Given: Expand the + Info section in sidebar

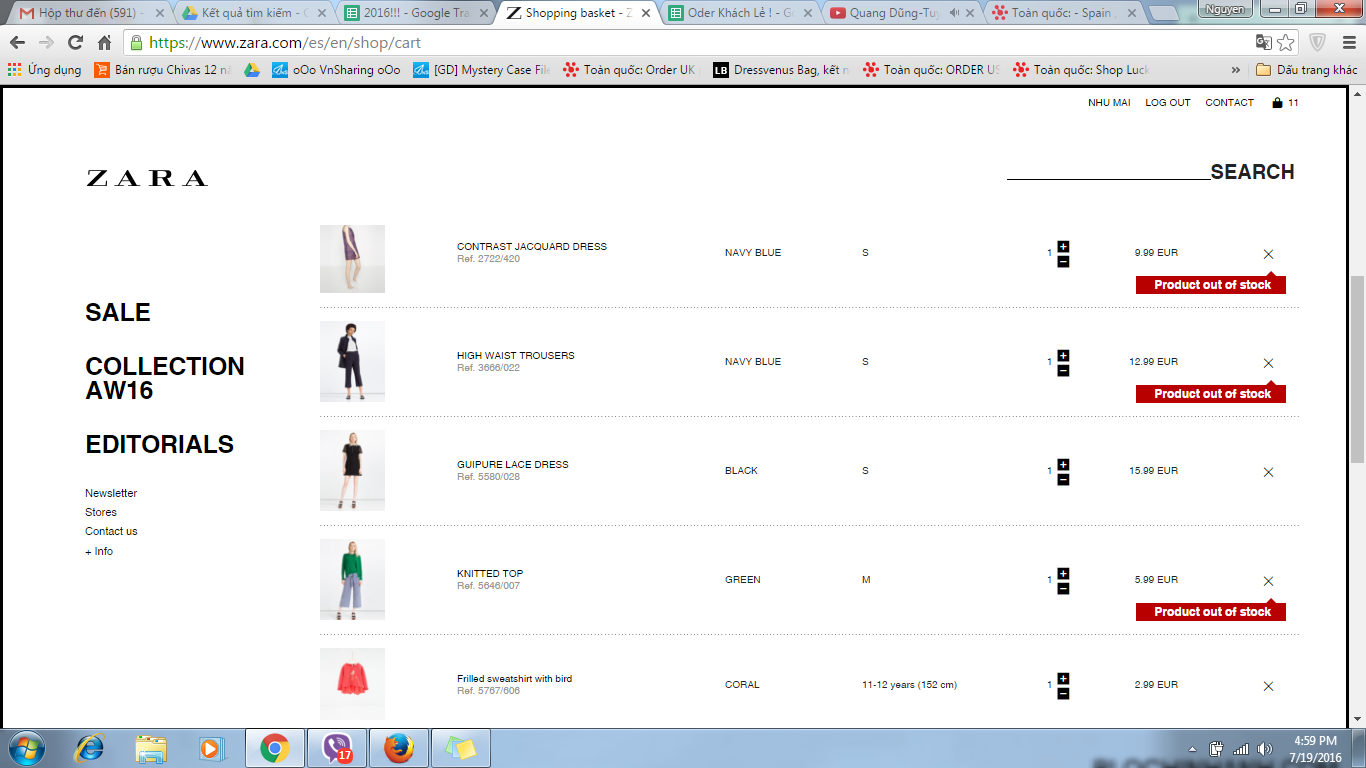Looking at the screenshot, I should pos(99,551).
